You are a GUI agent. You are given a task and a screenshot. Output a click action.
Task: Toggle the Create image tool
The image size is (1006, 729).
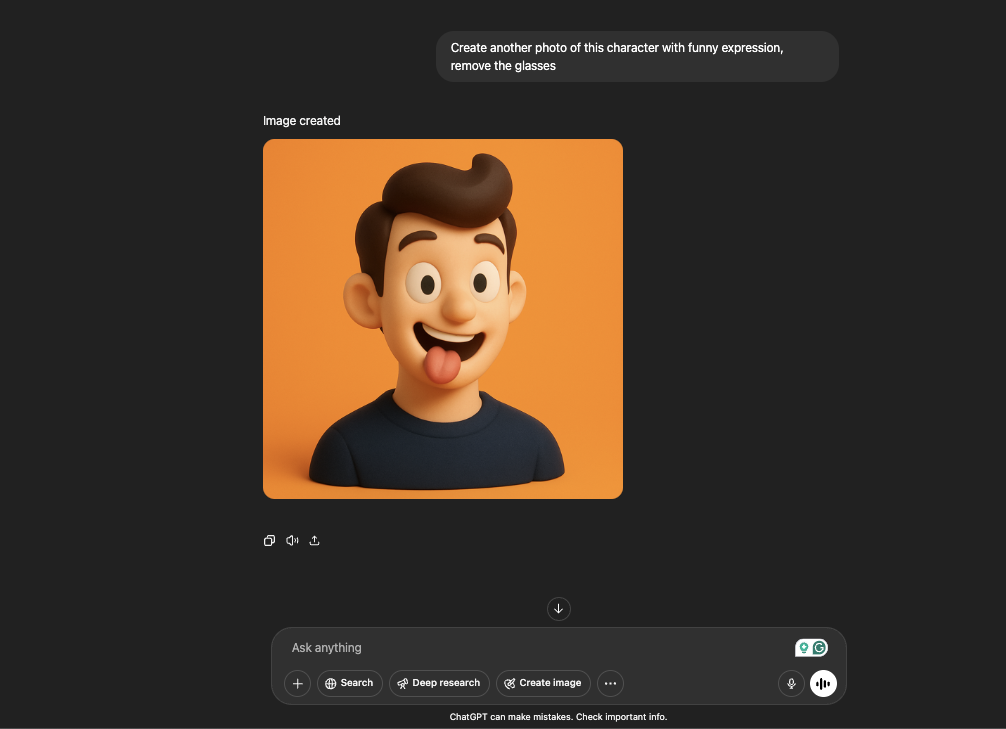coord(543,684)
